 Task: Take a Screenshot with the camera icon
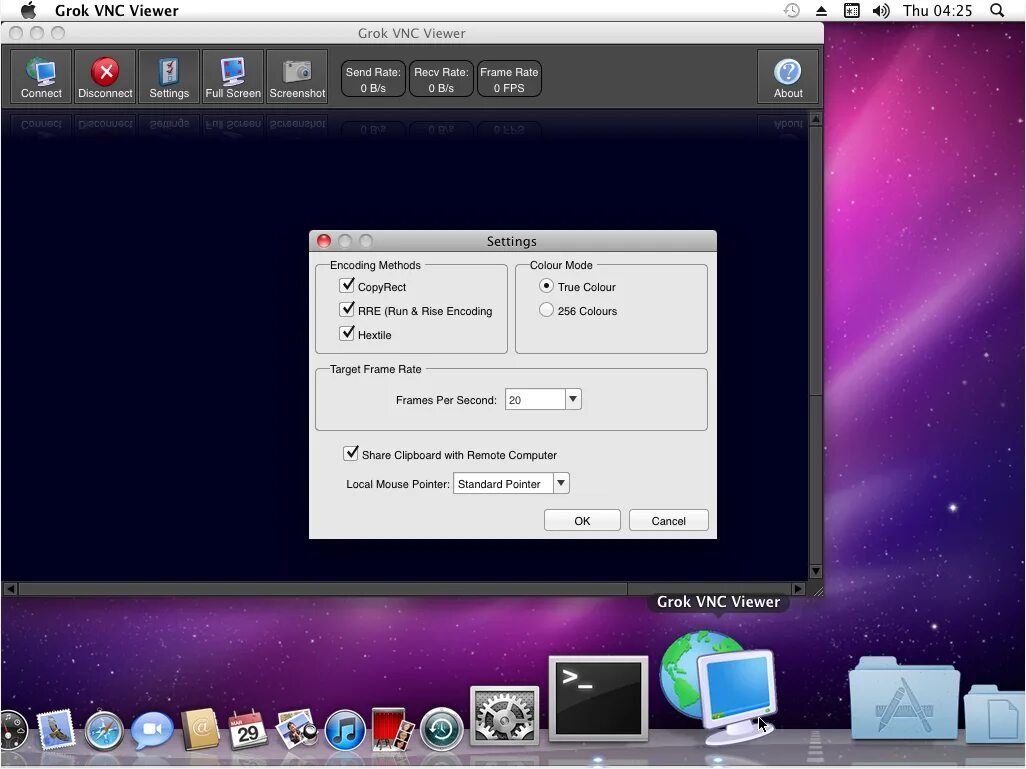click(x=297, y=77)
